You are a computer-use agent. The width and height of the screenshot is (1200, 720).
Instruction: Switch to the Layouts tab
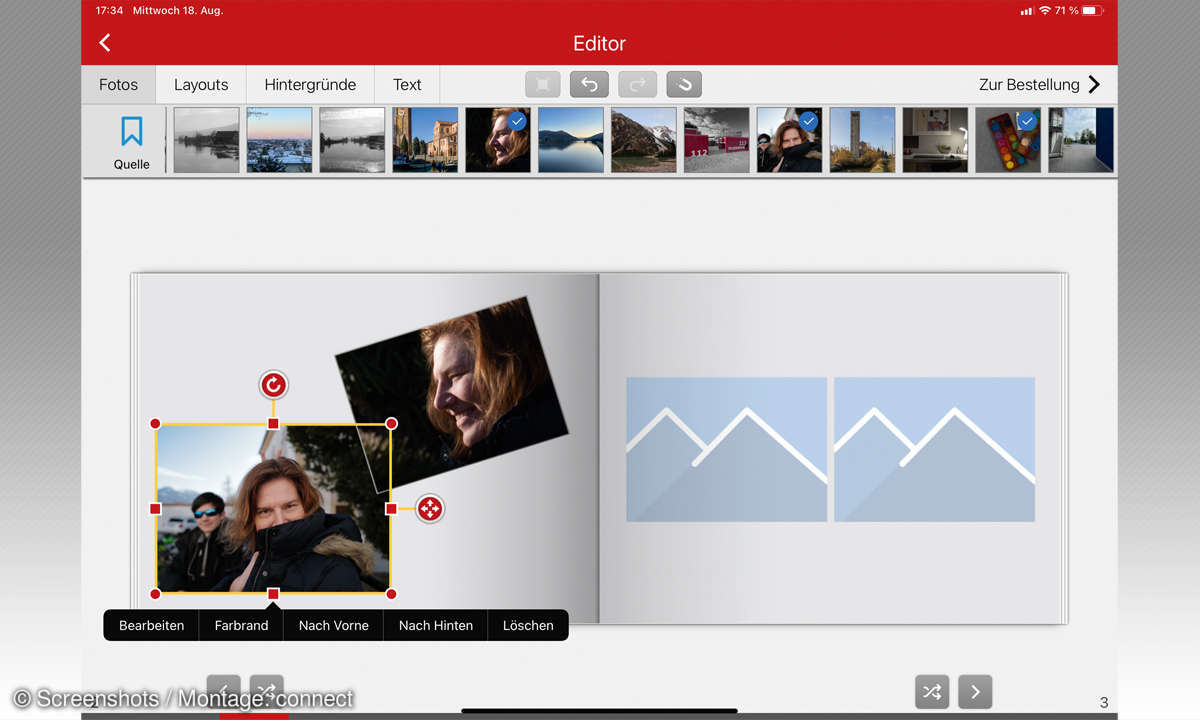point(201,85)
